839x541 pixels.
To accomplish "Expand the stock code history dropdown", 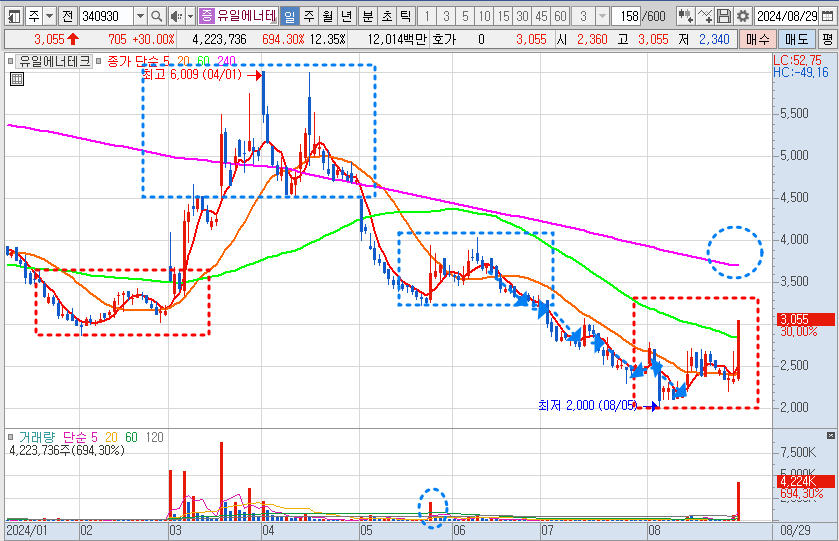I will pos(140,17).
